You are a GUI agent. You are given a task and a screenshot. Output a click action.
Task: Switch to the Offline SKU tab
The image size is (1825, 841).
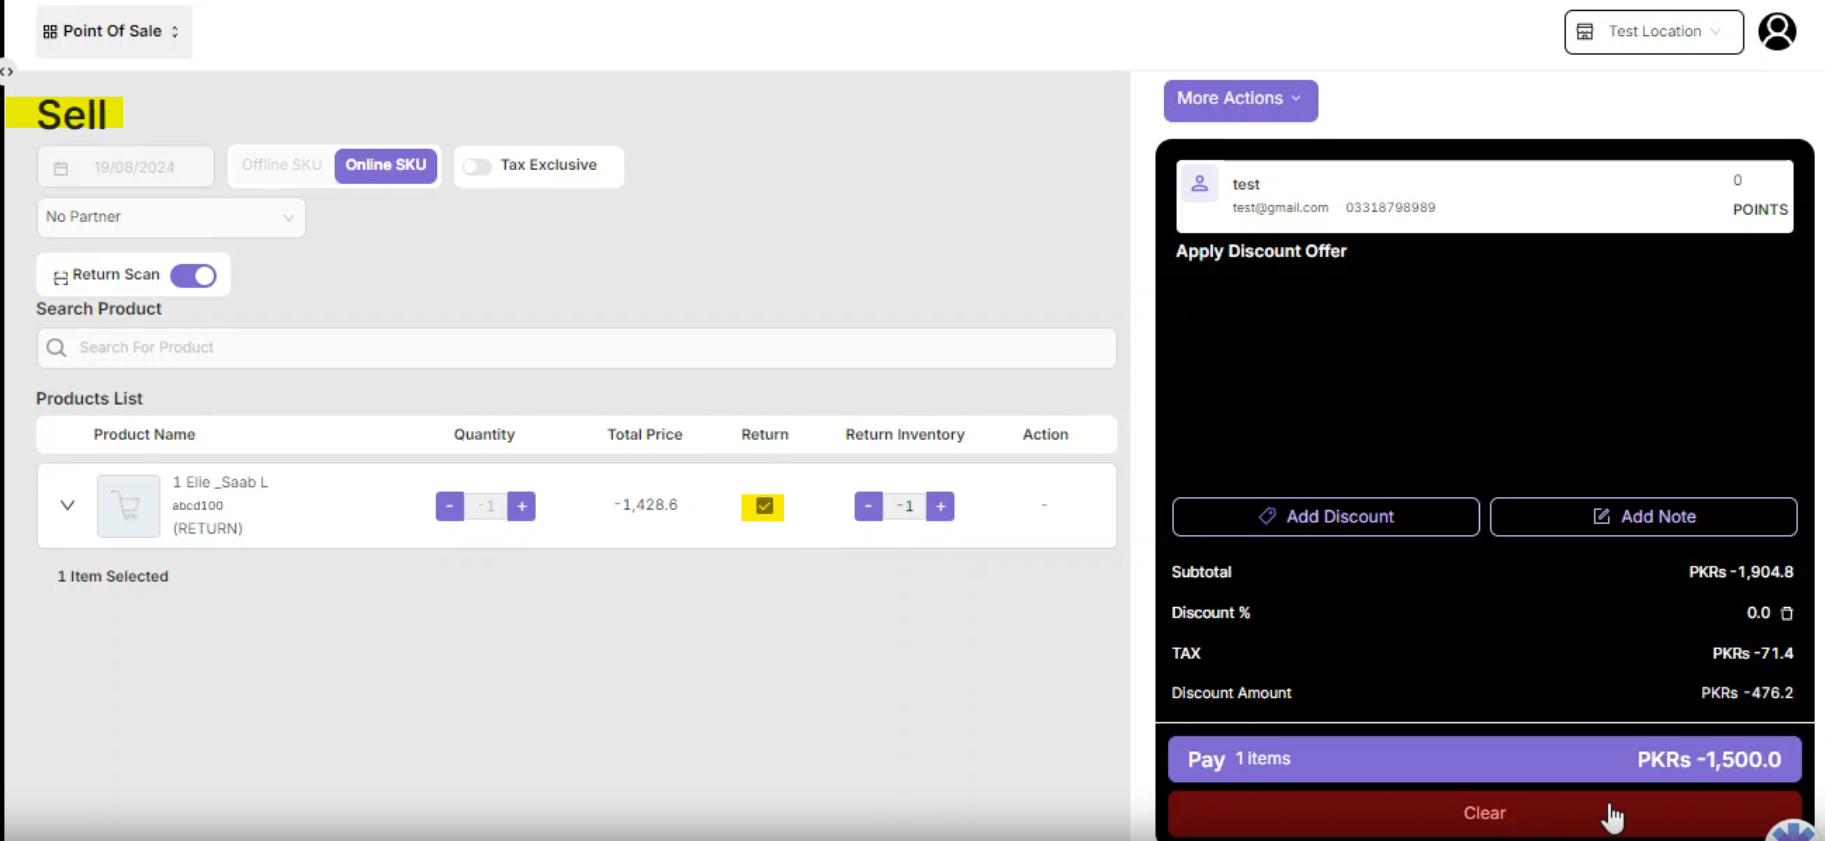pyautogui.click(x=282, y=165)
